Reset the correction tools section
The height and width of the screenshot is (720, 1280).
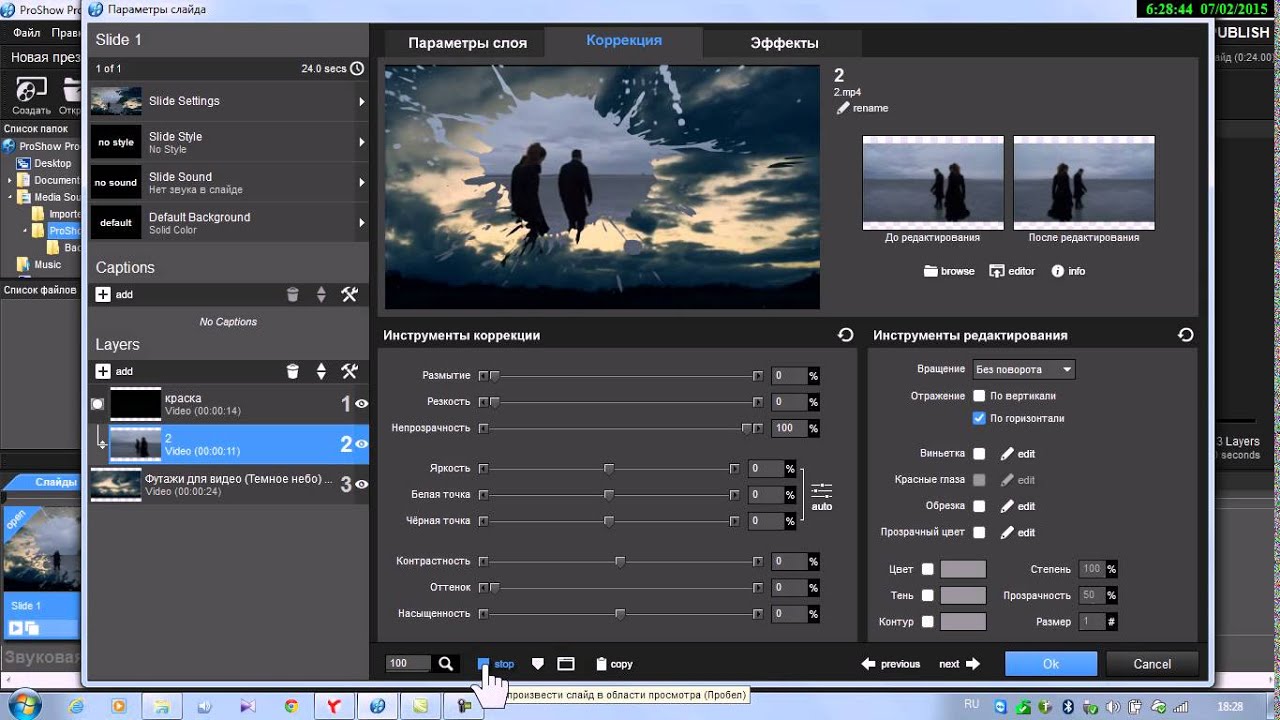pos(846,336)
